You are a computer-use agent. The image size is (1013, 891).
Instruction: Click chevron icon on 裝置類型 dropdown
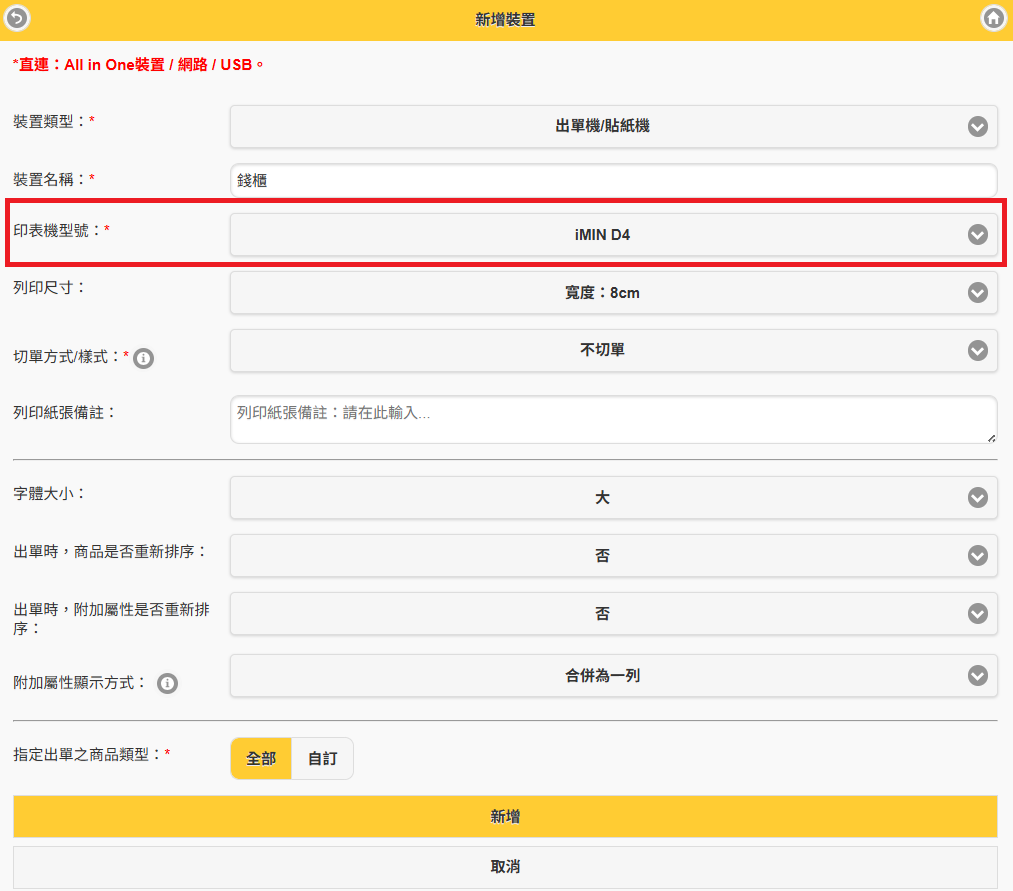click(x=977, y=127)
